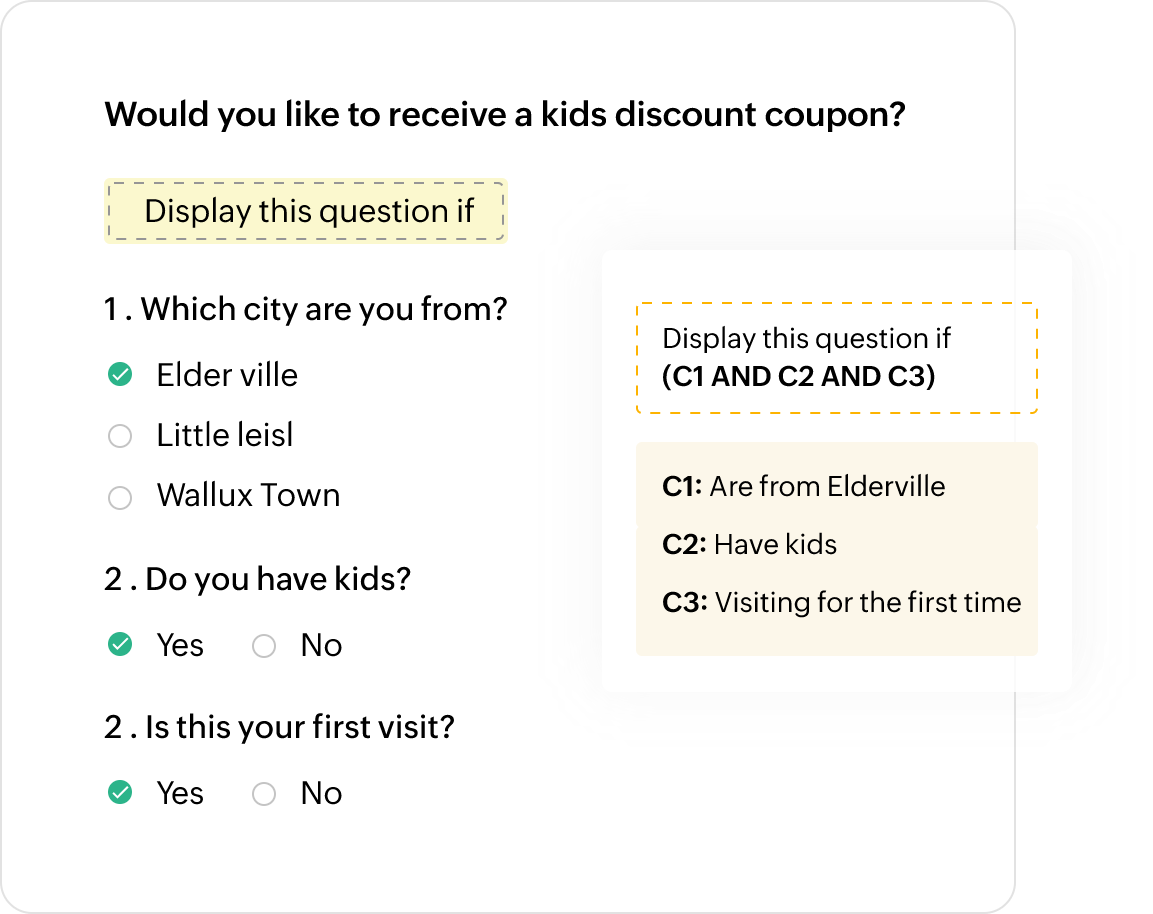Image resolution: width=1153 pixels, height=914 pixels.
Task: Click the green checkmark beside Elder ville
Action: [120, 375]
